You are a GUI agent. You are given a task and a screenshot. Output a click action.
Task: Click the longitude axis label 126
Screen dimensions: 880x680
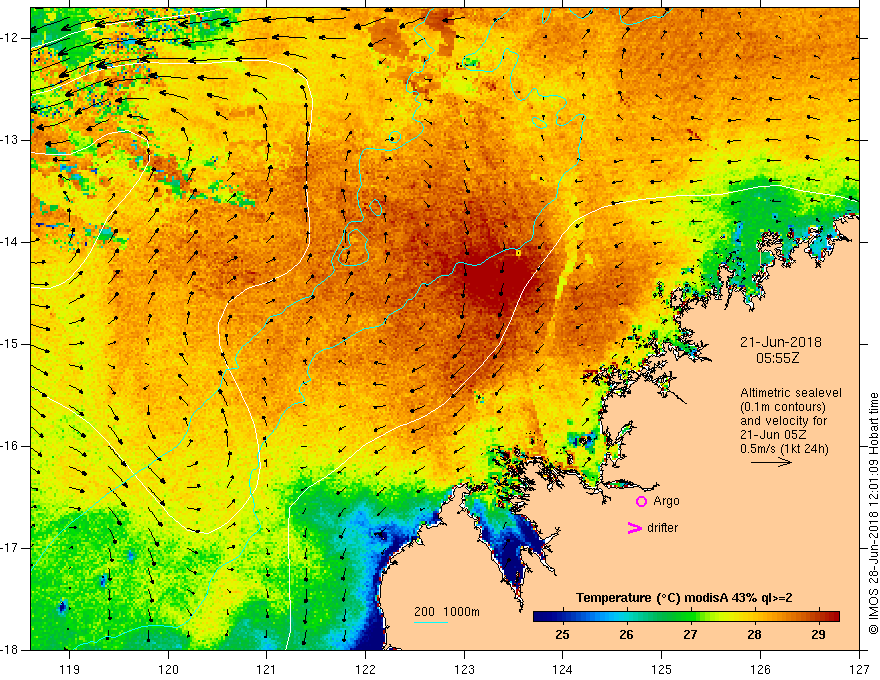[760, 669]
